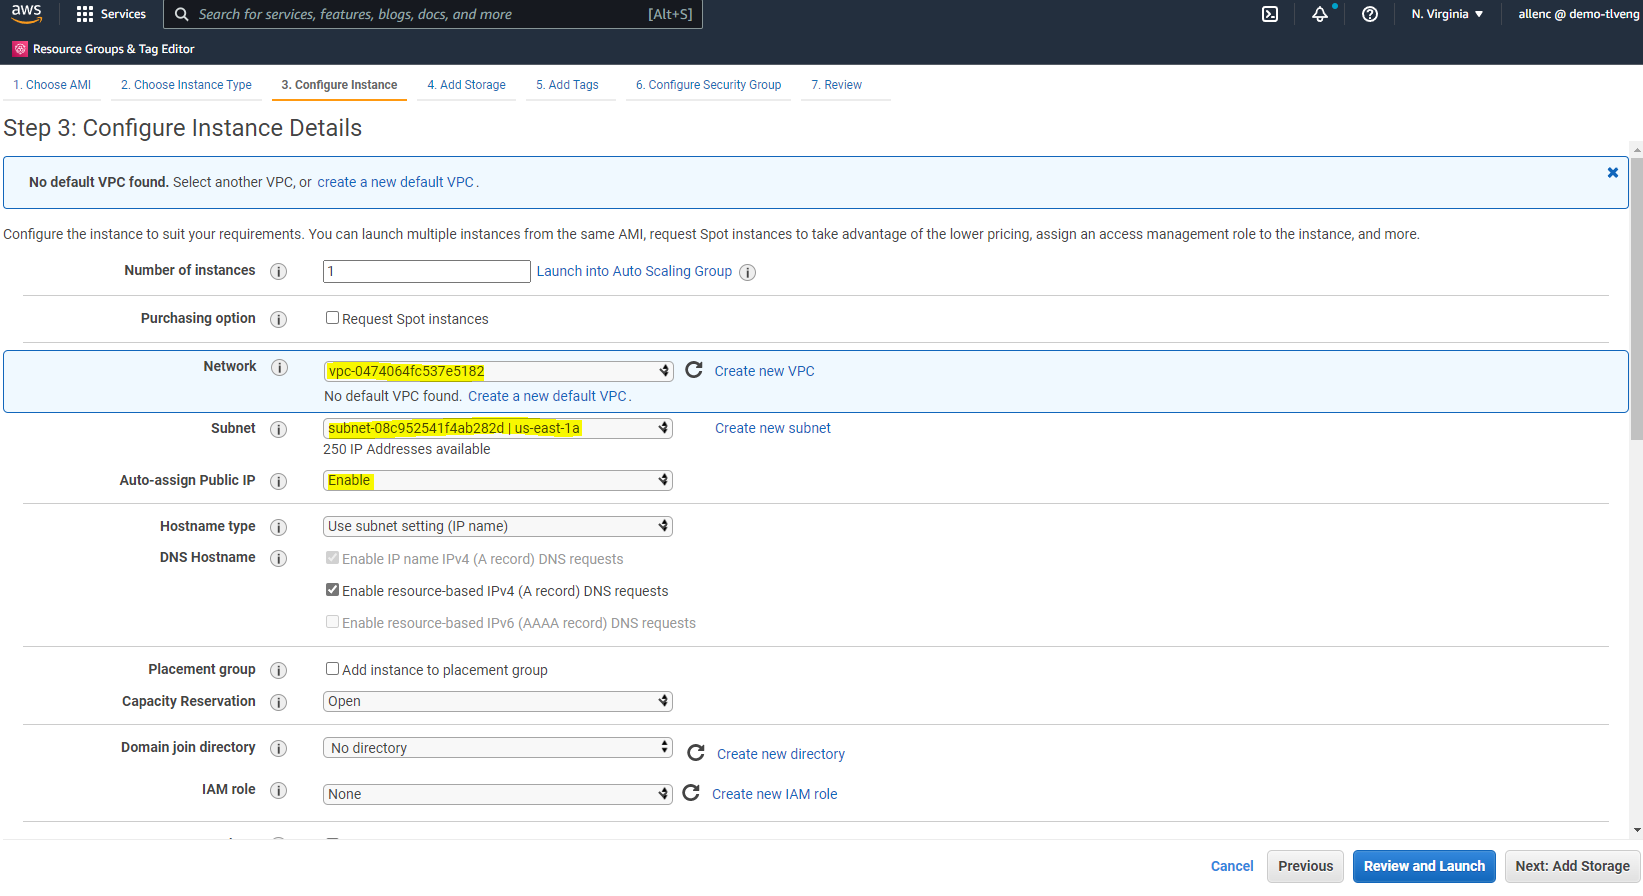
Task: Open the AWS CloudShell icon
Action: click(x=1270, y=14)
